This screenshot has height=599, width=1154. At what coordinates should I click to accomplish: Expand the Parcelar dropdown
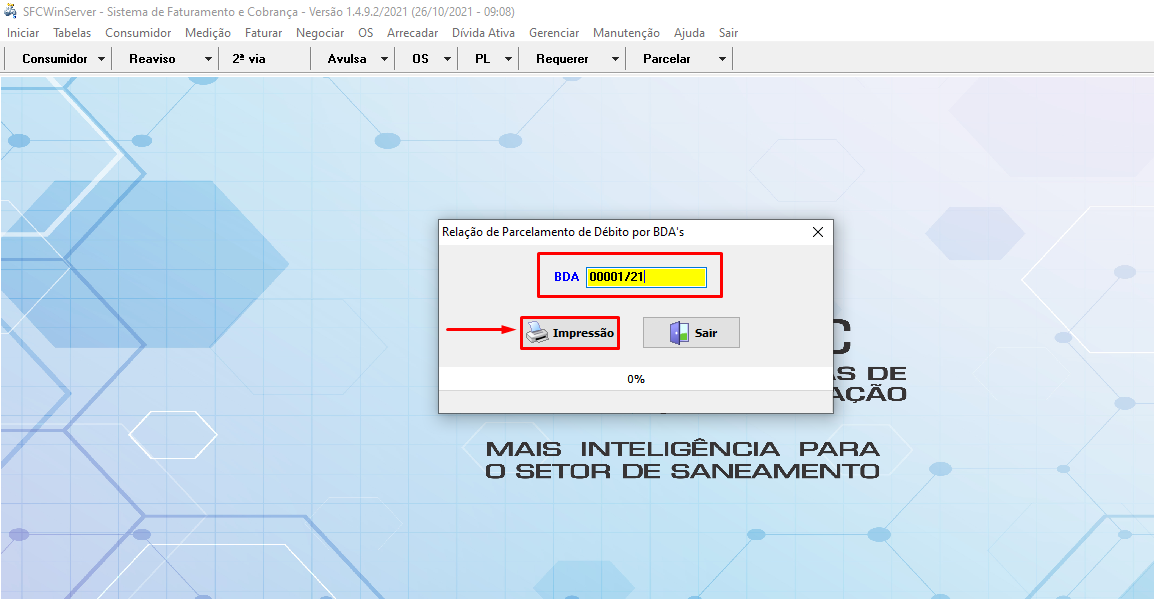coord(721,58)
